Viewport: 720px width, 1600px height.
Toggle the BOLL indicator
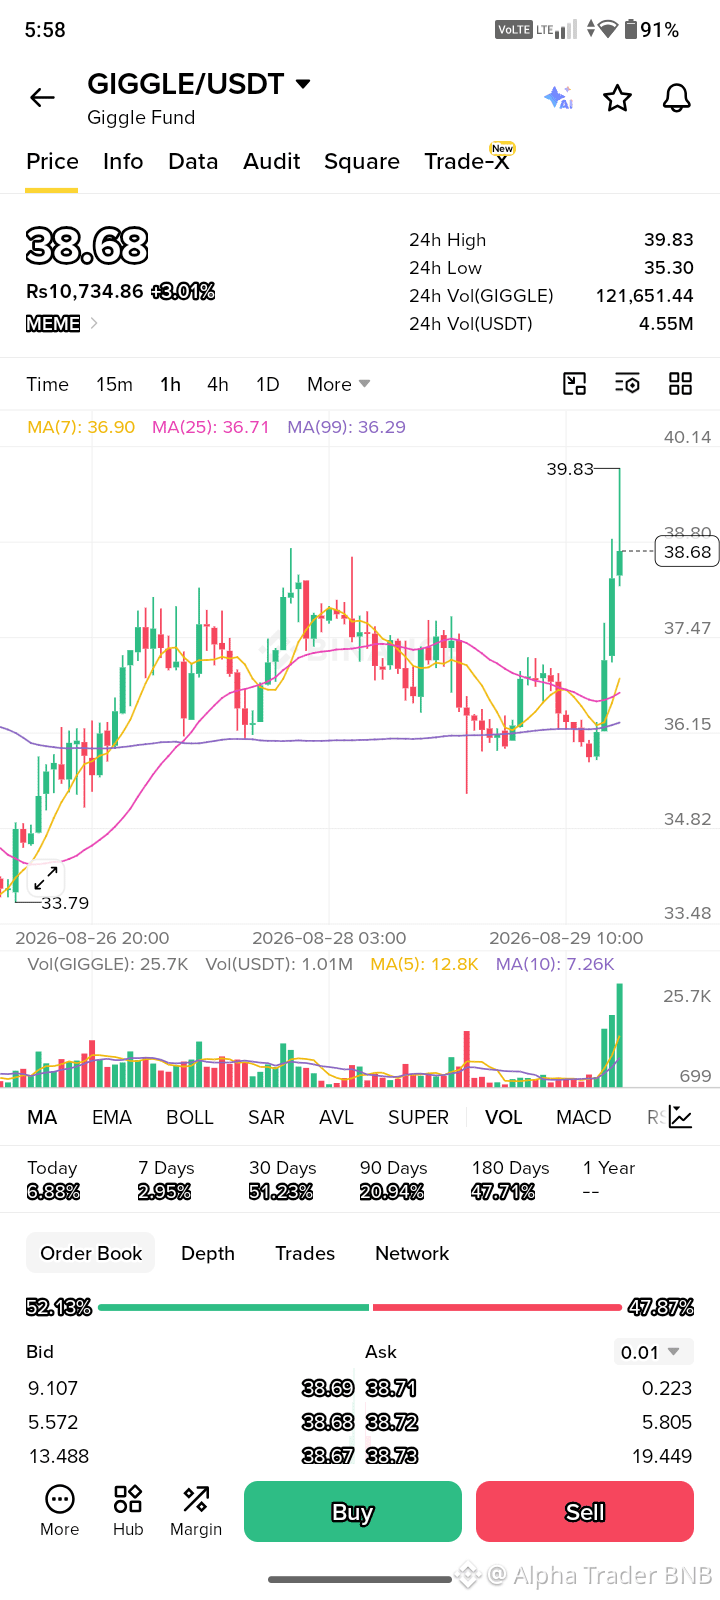[190, 1117]
